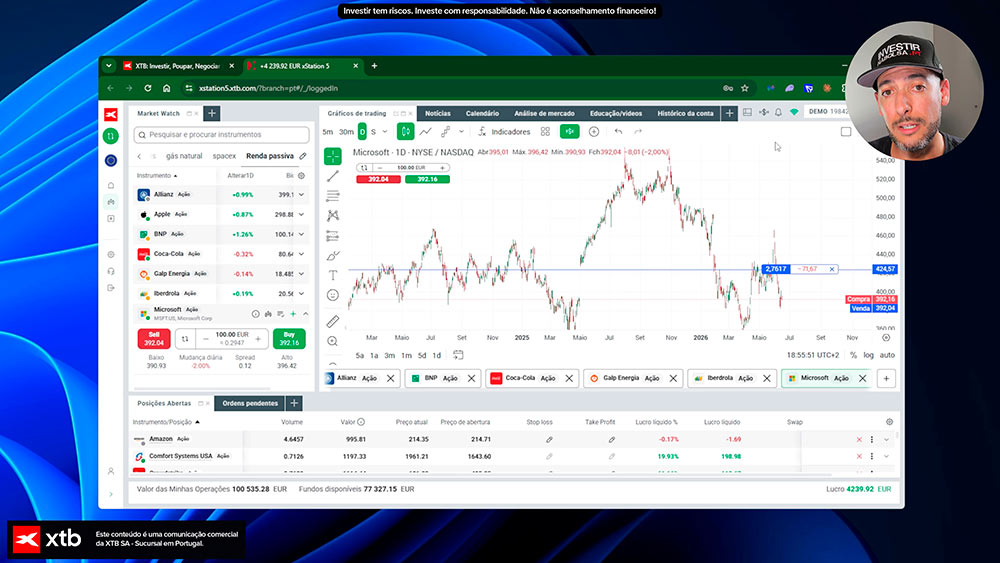Open the chart layout grid icon
Viewport: 1000px width, 563px height.
click(x=545, y=131)
